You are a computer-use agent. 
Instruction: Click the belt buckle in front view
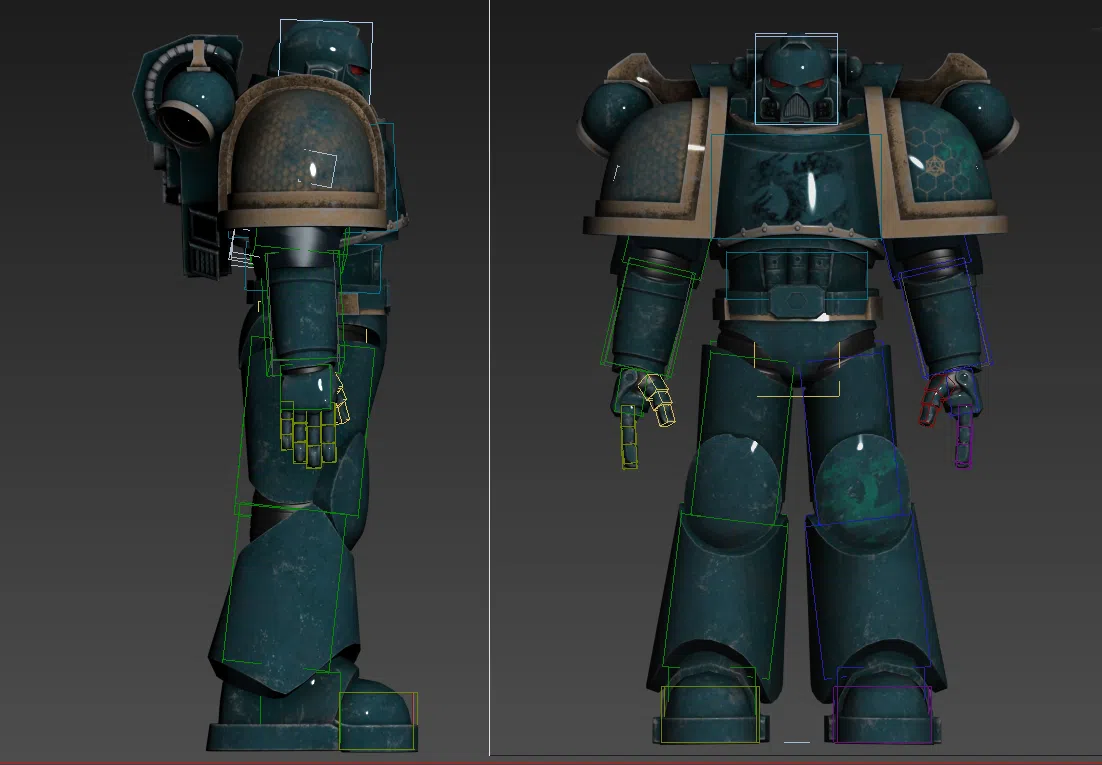point(796,301)
